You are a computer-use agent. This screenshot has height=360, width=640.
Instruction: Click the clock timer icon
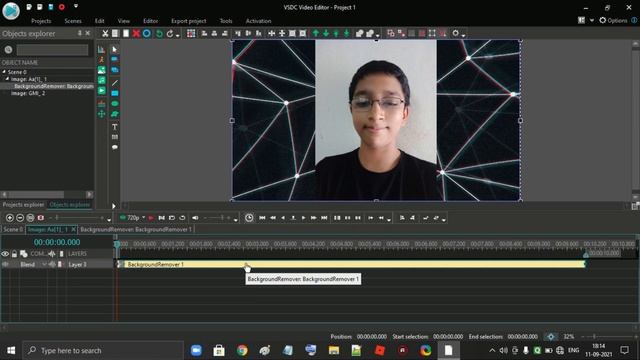pos(249,218)
